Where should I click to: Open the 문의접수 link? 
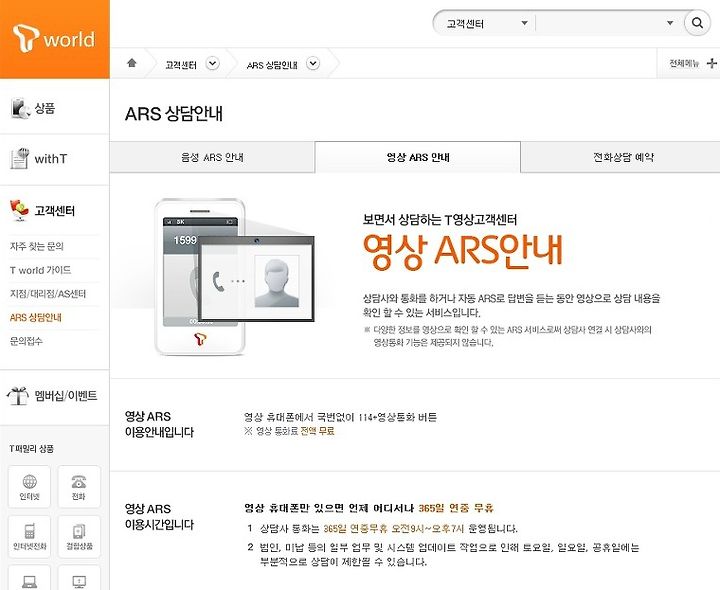pos(26,341)
